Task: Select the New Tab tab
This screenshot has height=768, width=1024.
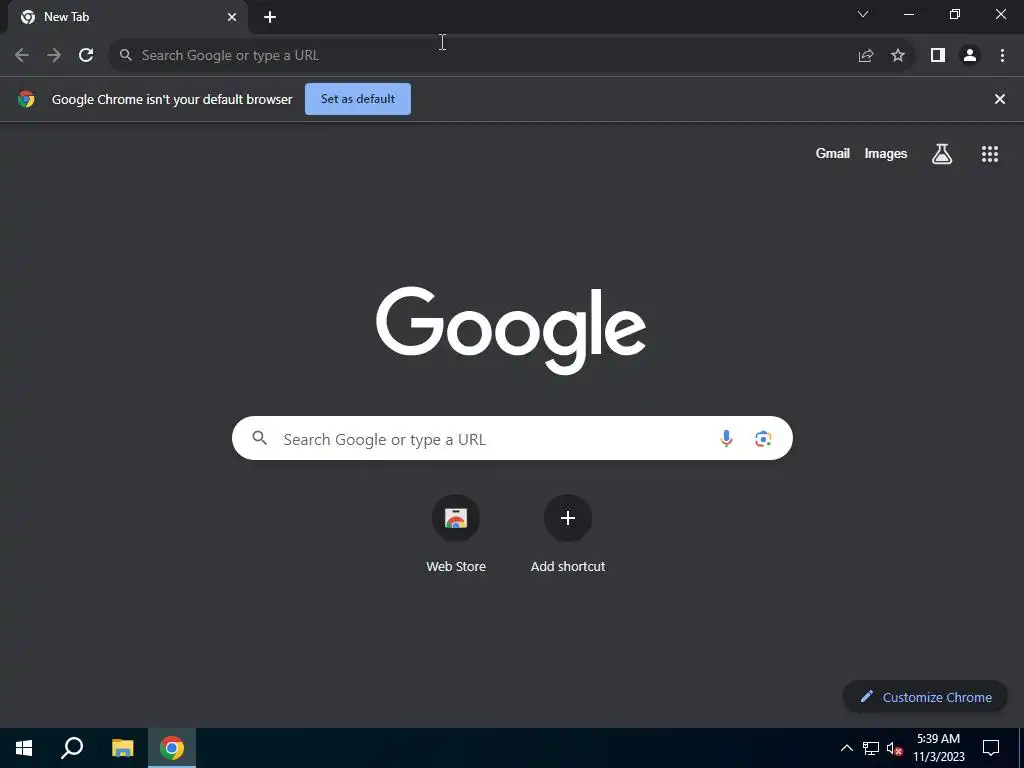Action: coord(127,17)
